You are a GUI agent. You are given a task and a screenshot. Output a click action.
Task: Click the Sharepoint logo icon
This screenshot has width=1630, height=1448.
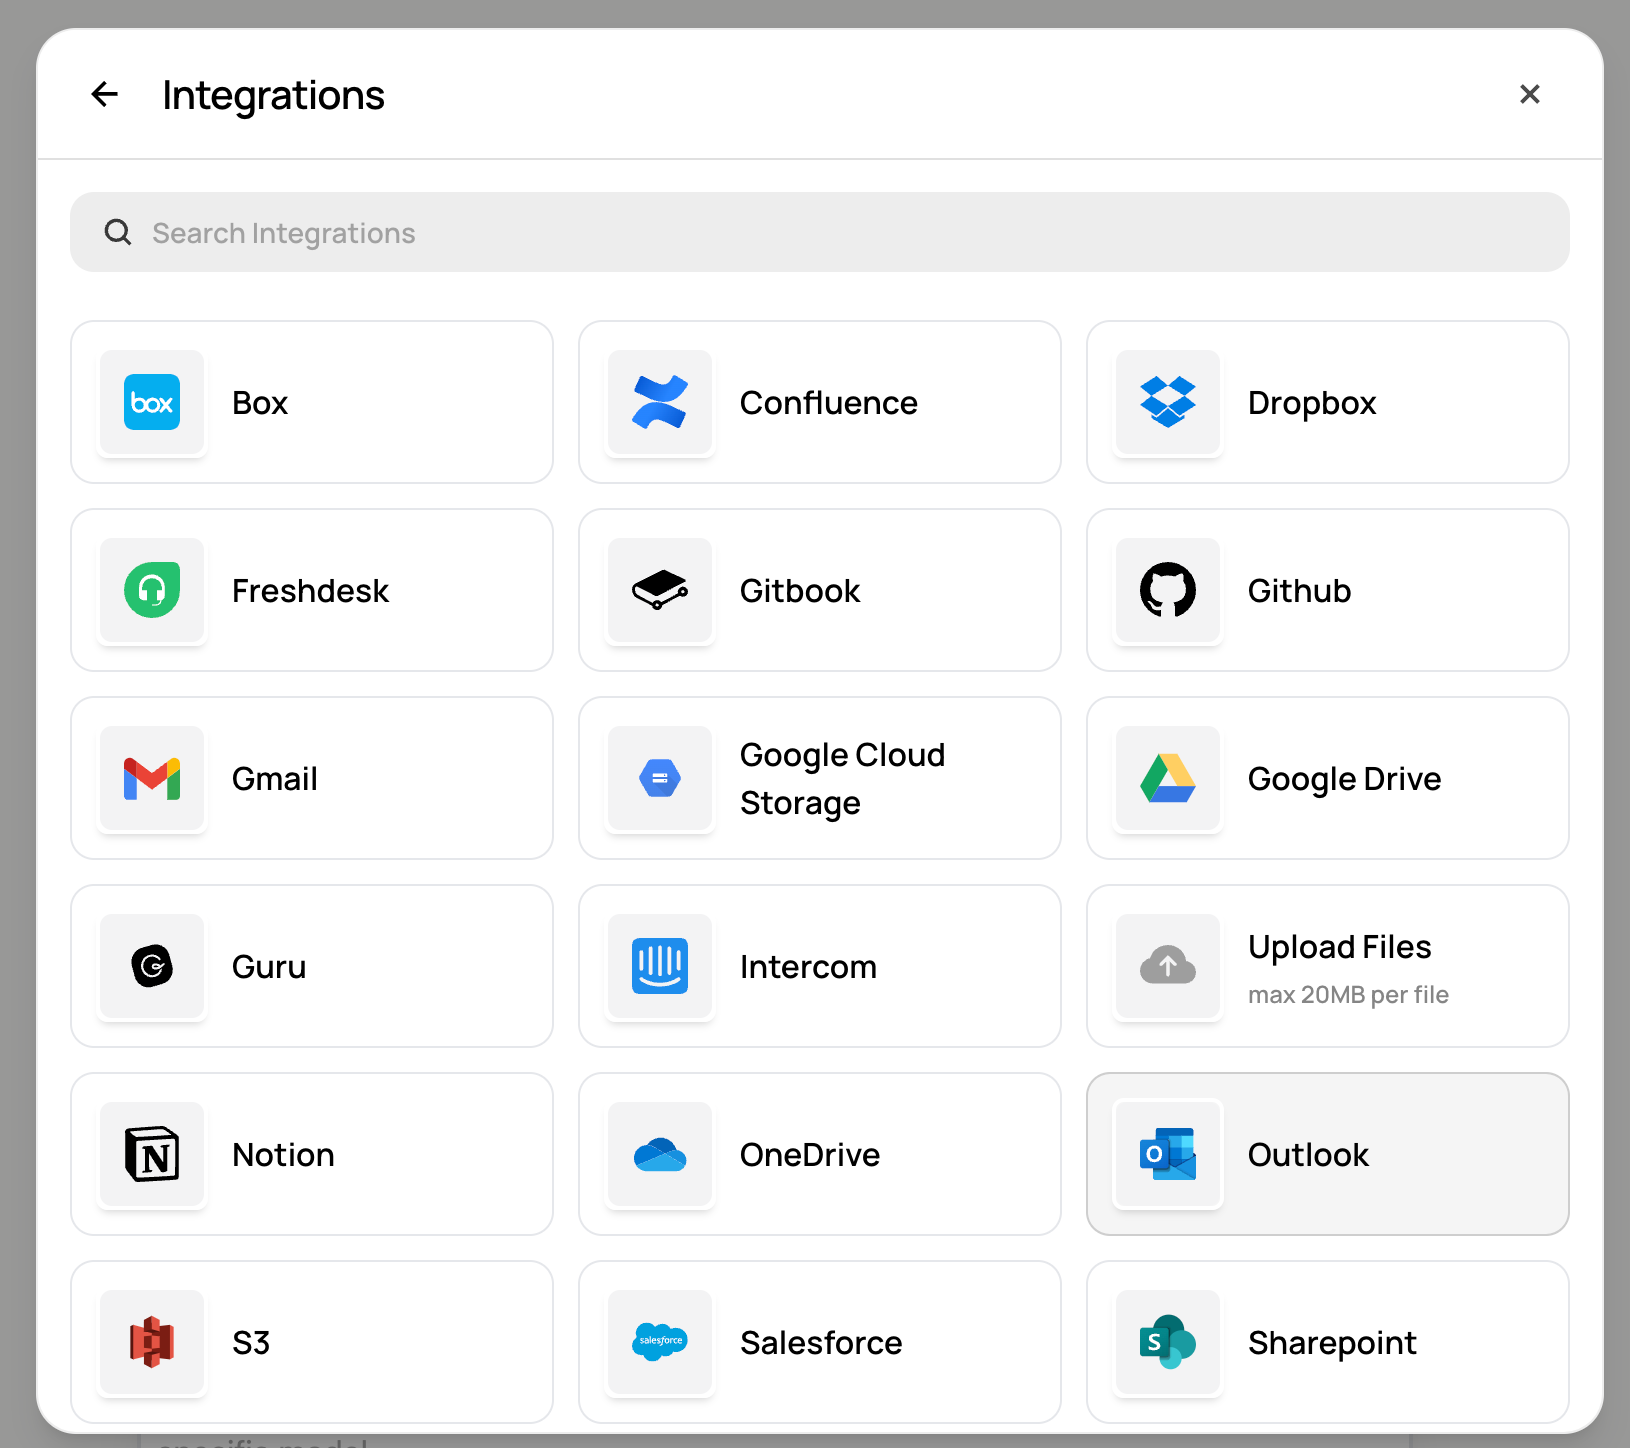coord(1168,1342)
